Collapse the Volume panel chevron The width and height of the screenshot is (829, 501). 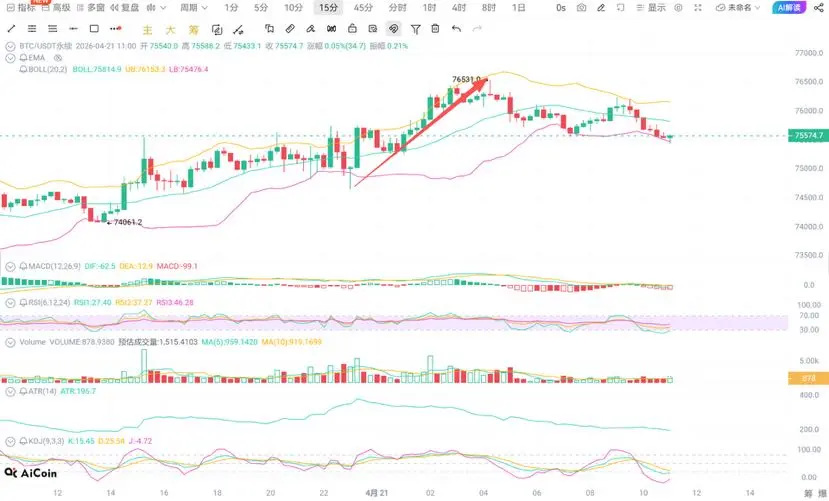tap(10, 342)
